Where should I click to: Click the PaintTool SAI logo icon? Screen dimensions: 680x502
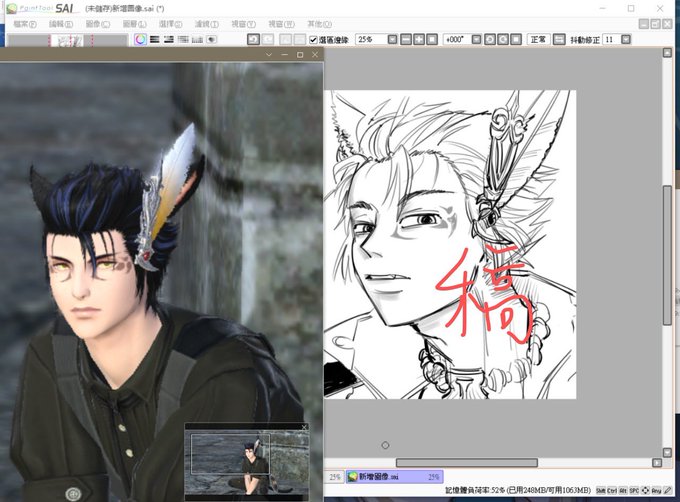point(12,8)
